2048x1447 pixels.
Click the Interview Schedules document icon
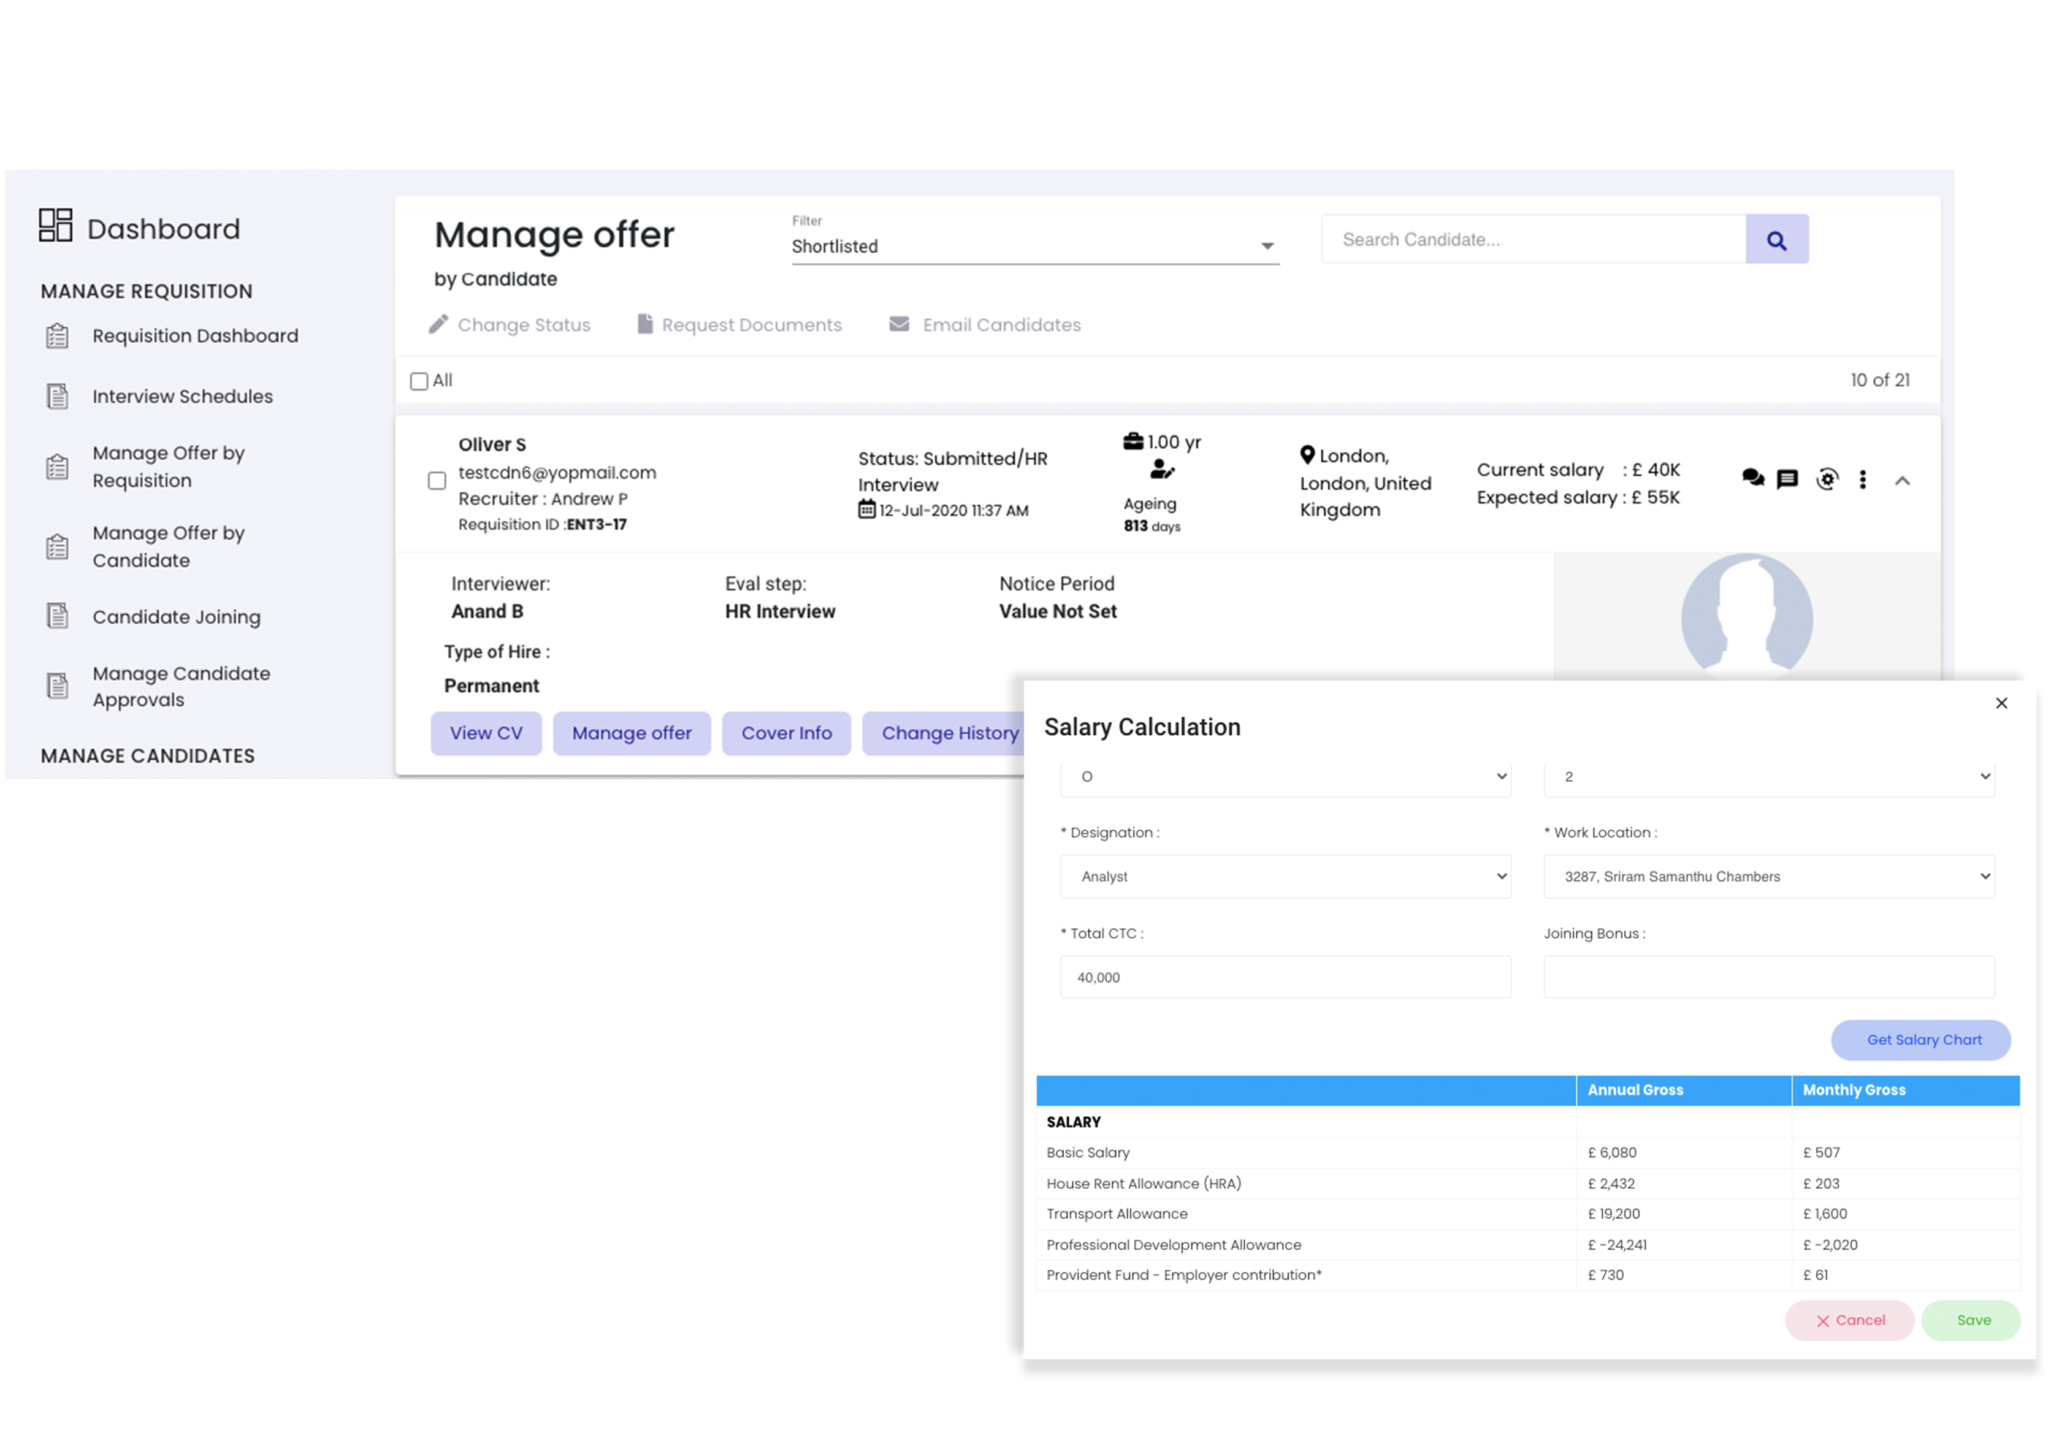(58, 397)
